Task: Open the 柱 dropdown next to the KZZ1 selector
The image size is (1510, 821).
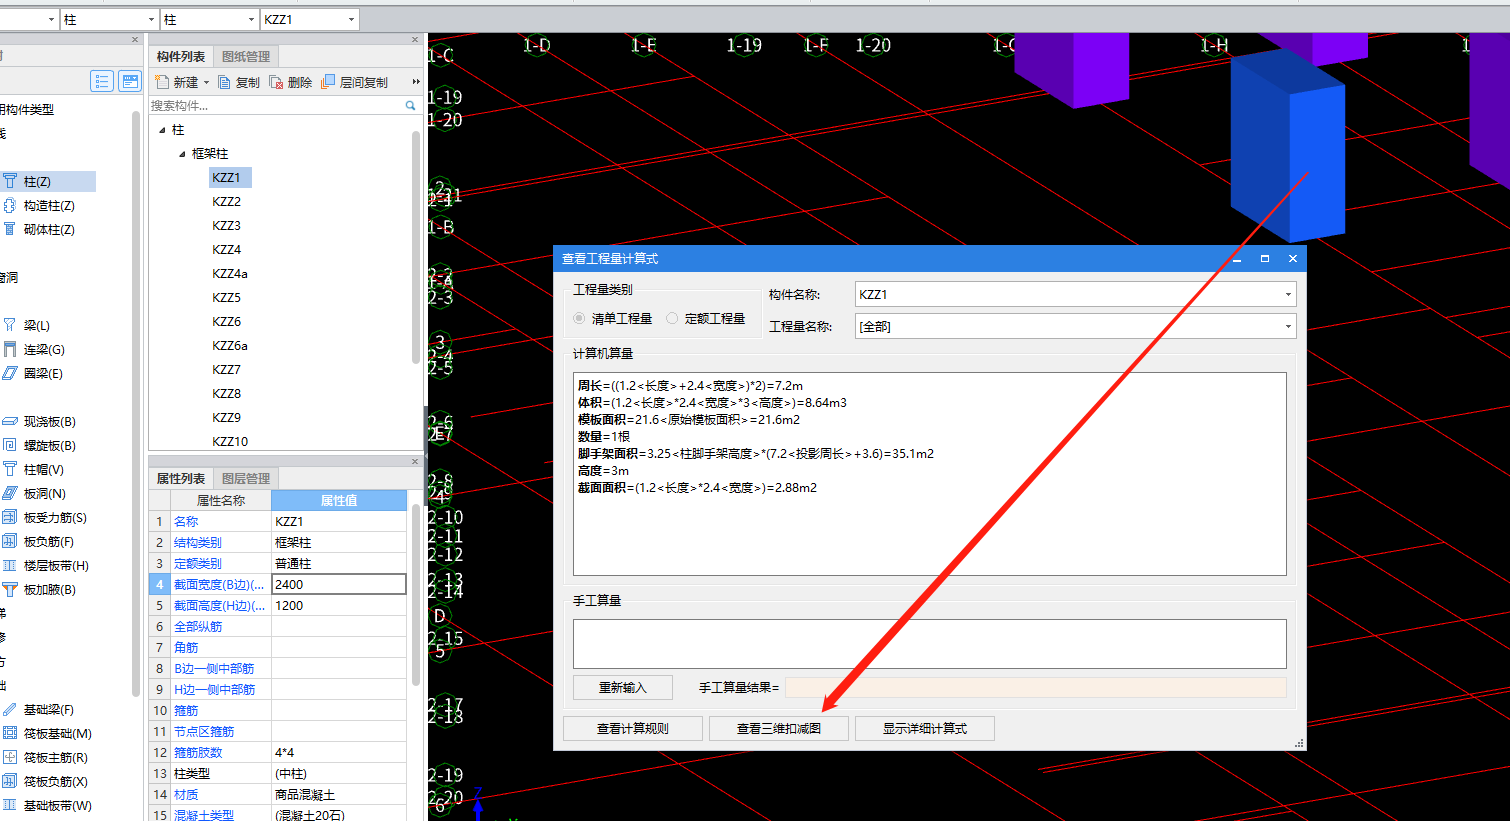Action: (x=251, y=19)
